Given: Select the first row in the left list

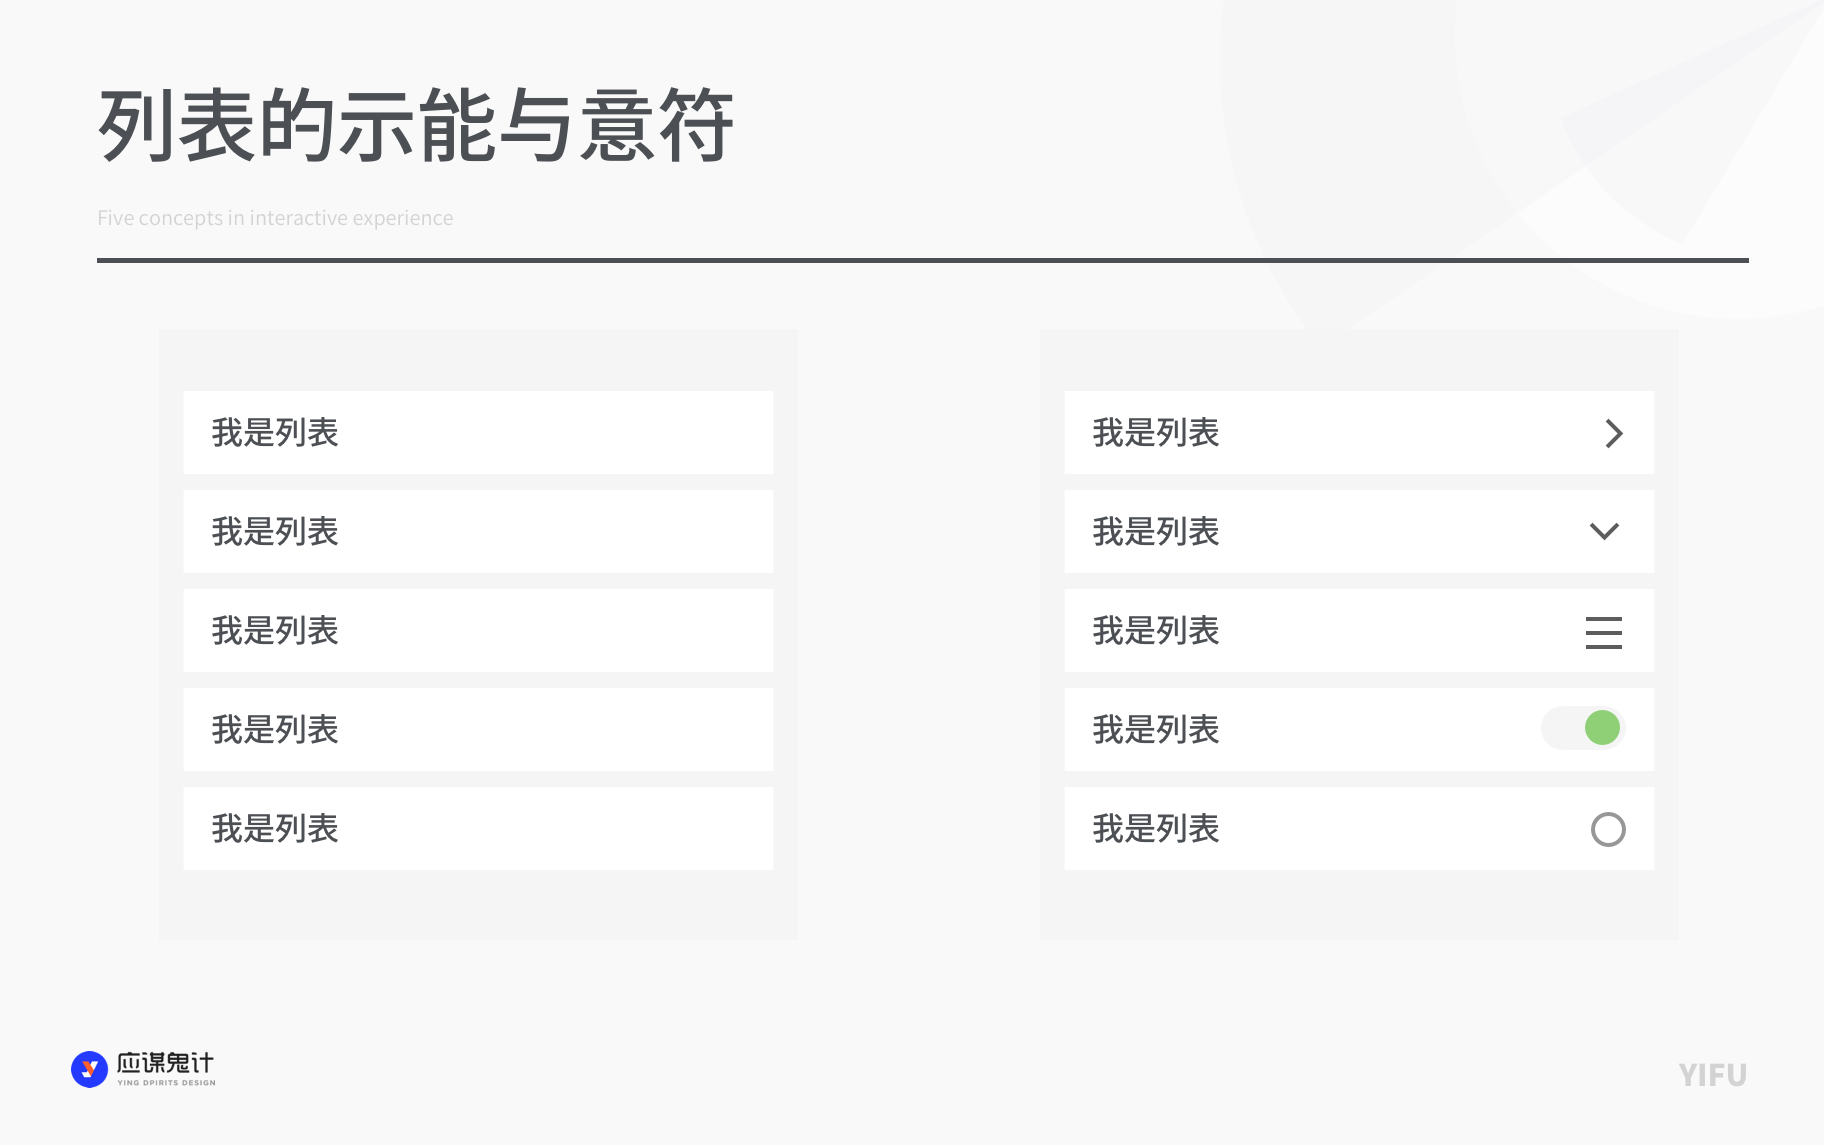Looking at the screenshot, I should pyautogui.click(x=478, y=433).
